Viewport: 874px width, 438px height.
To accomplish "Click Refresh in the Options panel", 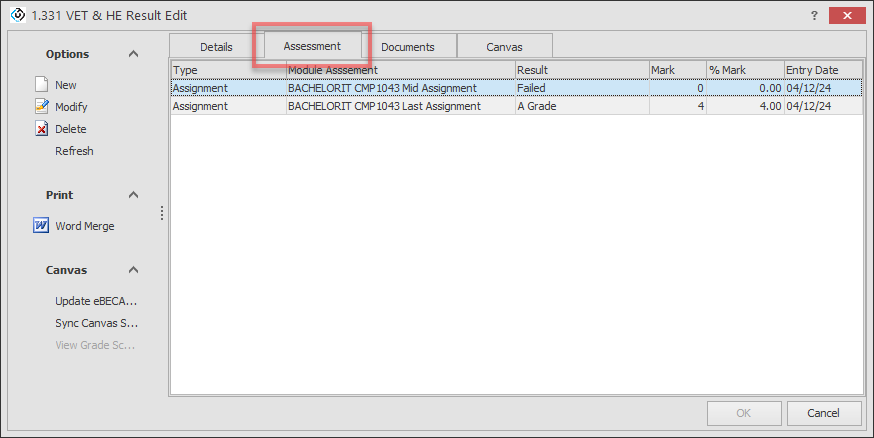I will tap(74, 151).
